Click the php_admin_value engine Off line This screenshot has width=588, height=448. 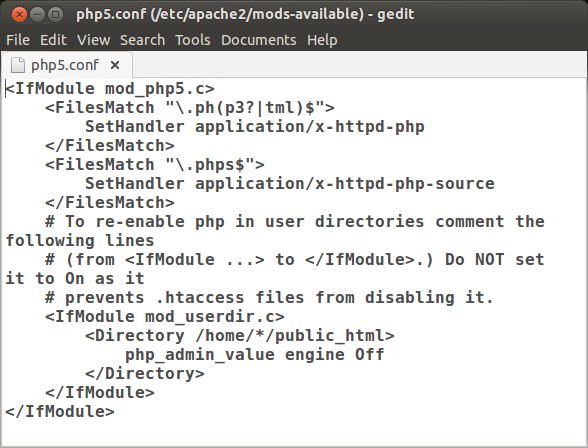[255, 355]
